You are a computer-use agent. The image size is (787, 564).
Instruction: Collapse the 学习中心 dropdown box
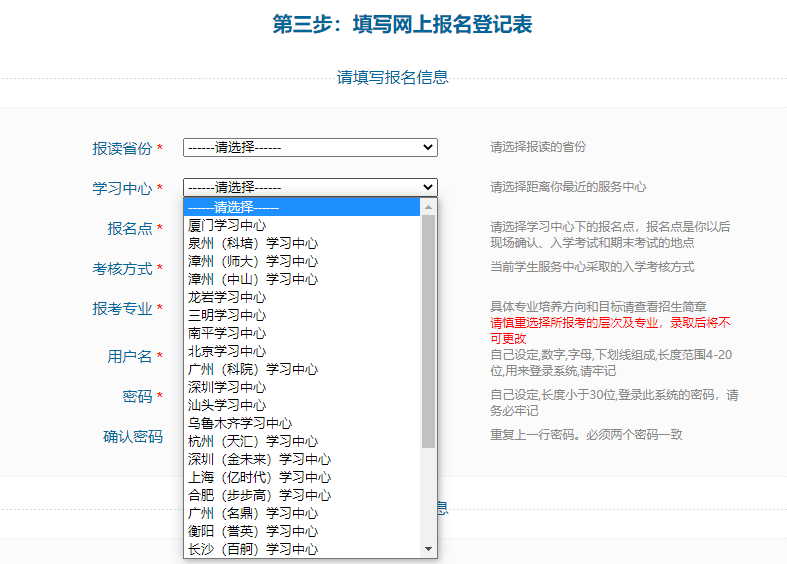click(x=310, y=187)
